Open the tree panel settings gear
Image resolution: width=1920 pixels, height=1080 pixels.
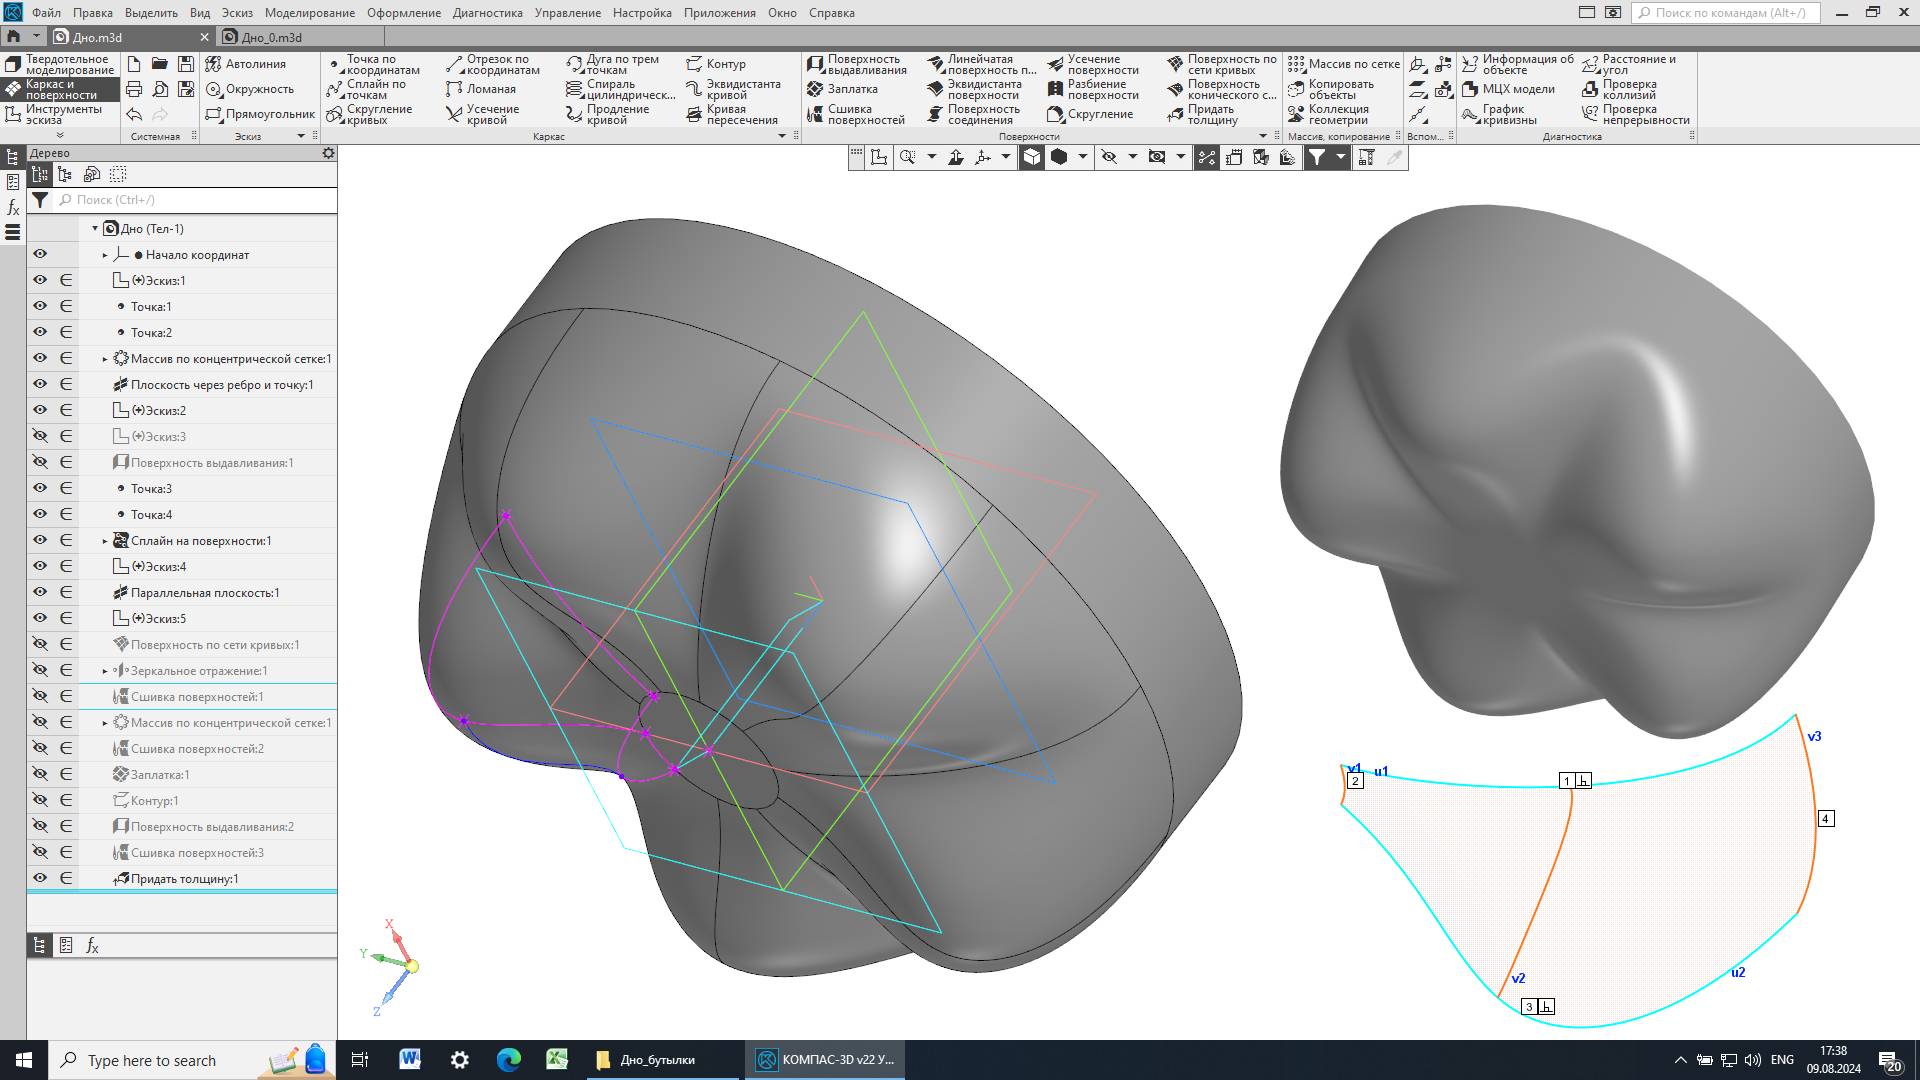tap(328, 153)
